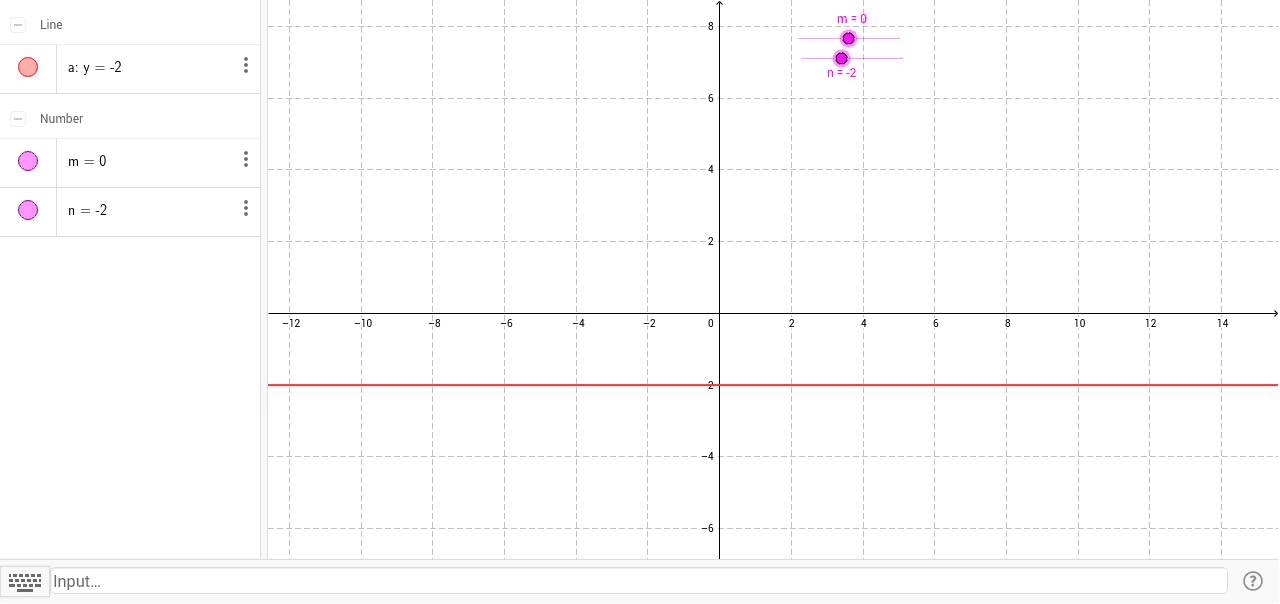
Task: Open options menu for n = -2
Action: tap(245, 209)
